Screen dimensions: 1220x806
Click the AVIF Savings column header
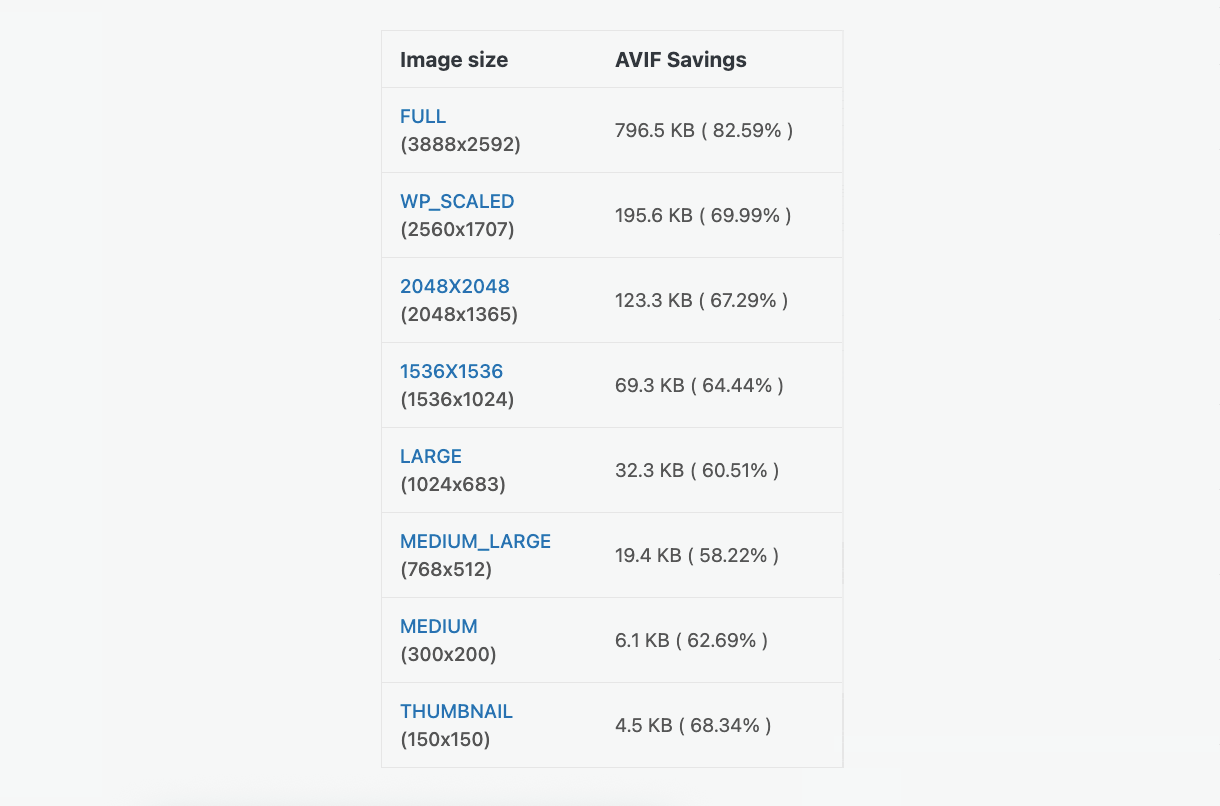(681, 59)
